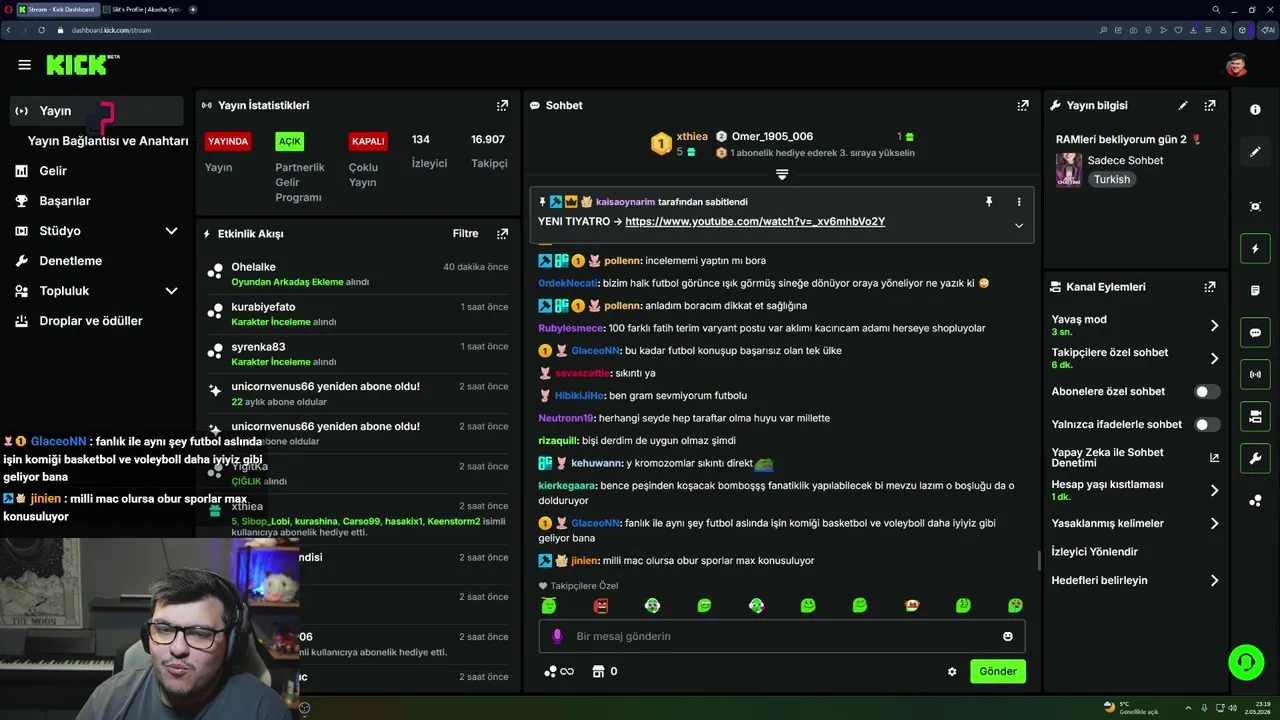The width and height of the screenshot is (1280, 720).
Task: Collapse the leaderboard arrow under the chat header
Action: pos(782,174)
